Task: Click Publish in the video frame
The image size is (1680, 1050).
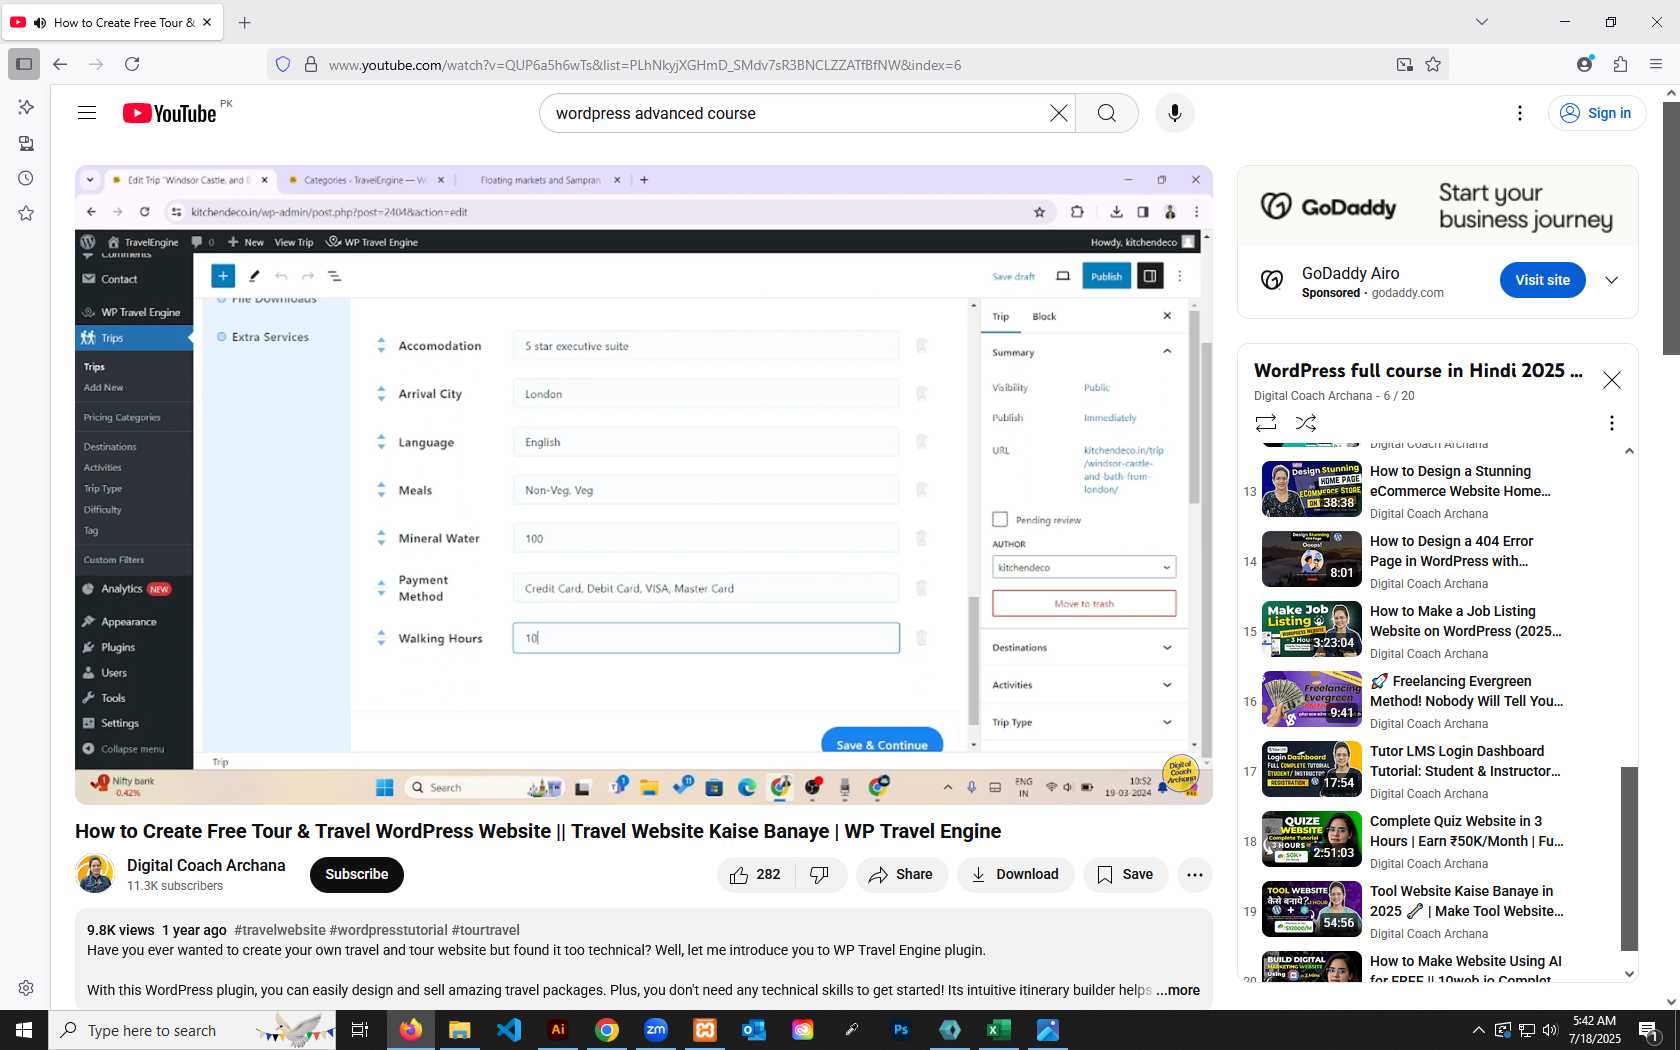Action: point(1106,276)
